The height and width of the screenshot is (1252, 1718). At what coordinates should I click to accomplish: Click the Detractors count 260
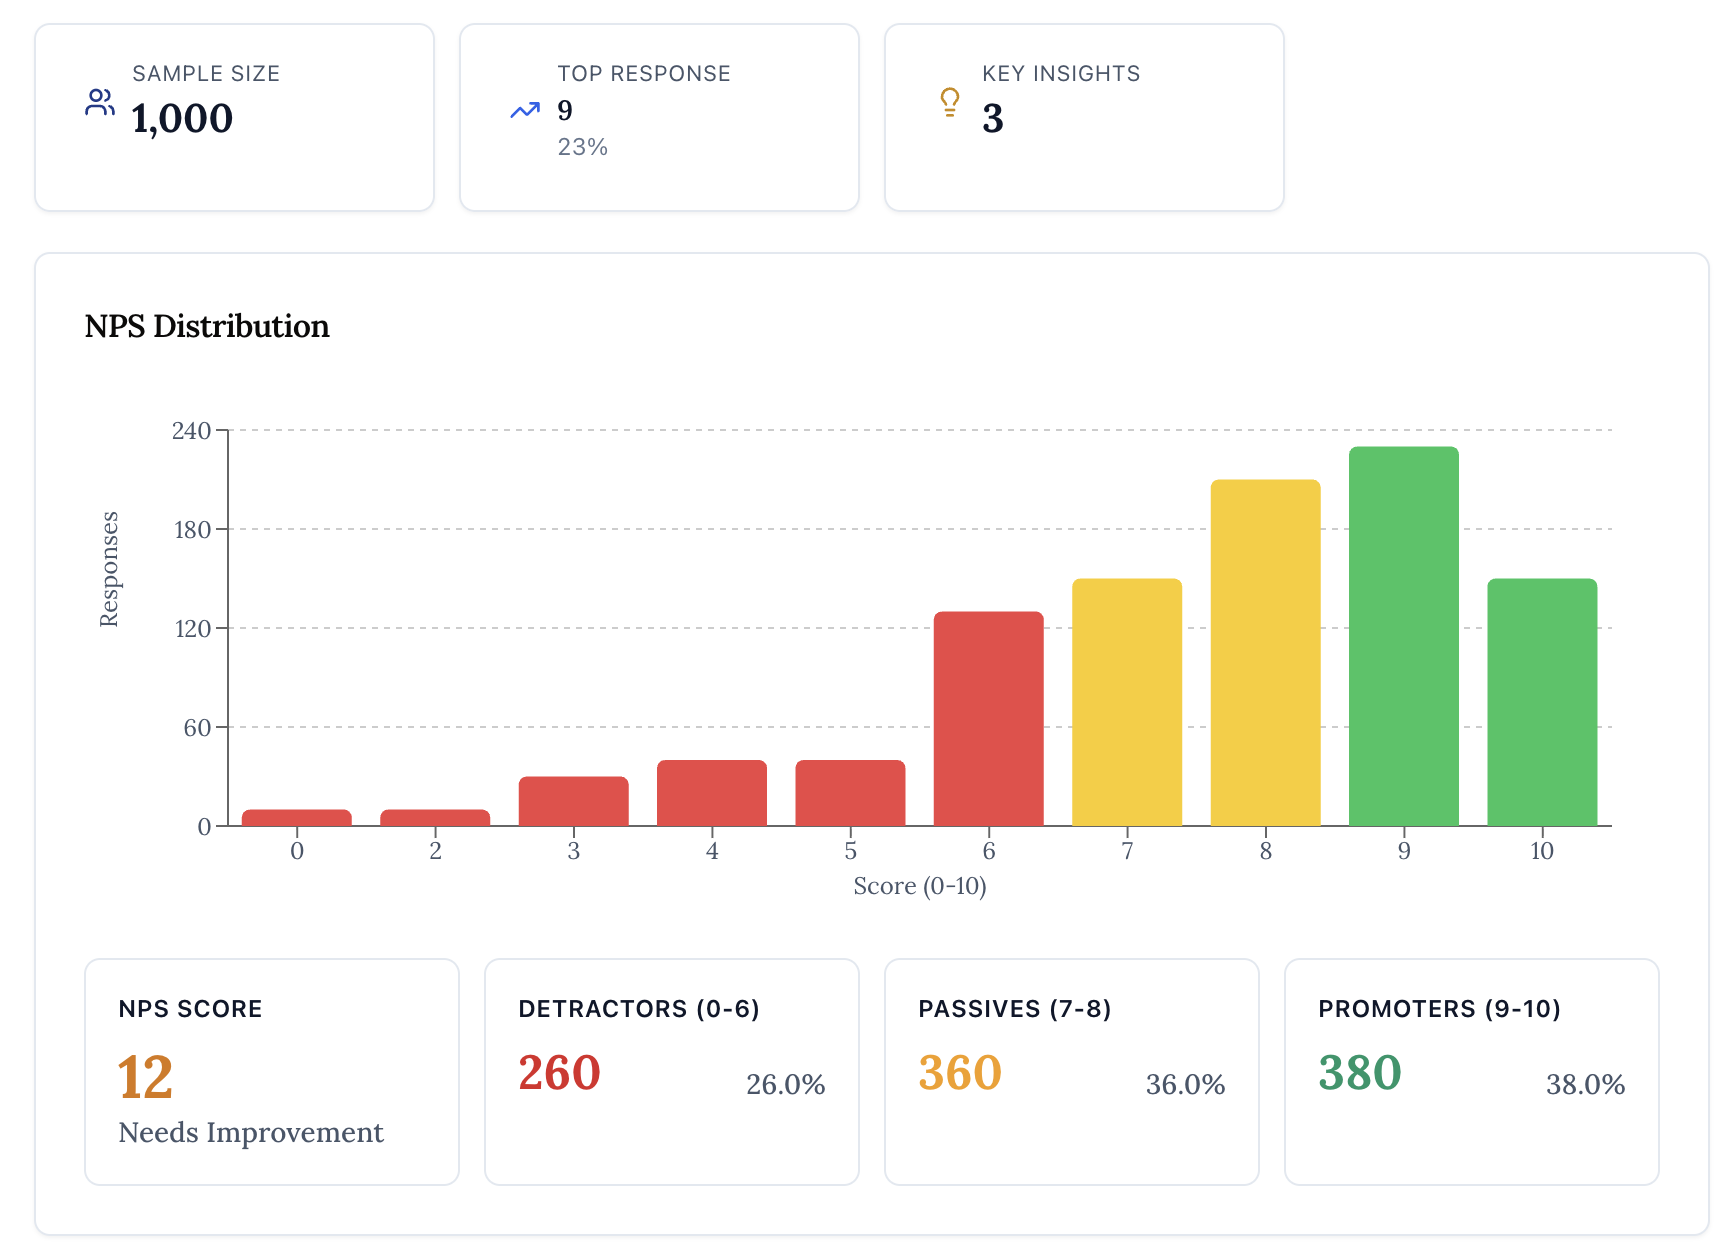pos(559,1073)
